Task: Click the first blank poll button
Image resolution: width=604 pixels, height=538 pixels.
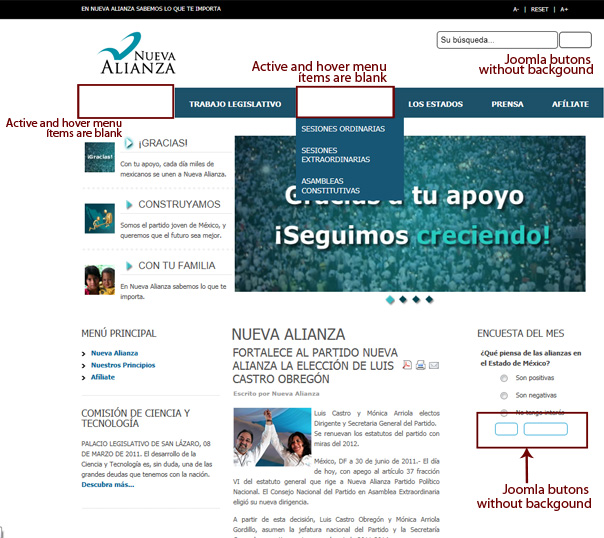Action: click(x=506, y=429)
